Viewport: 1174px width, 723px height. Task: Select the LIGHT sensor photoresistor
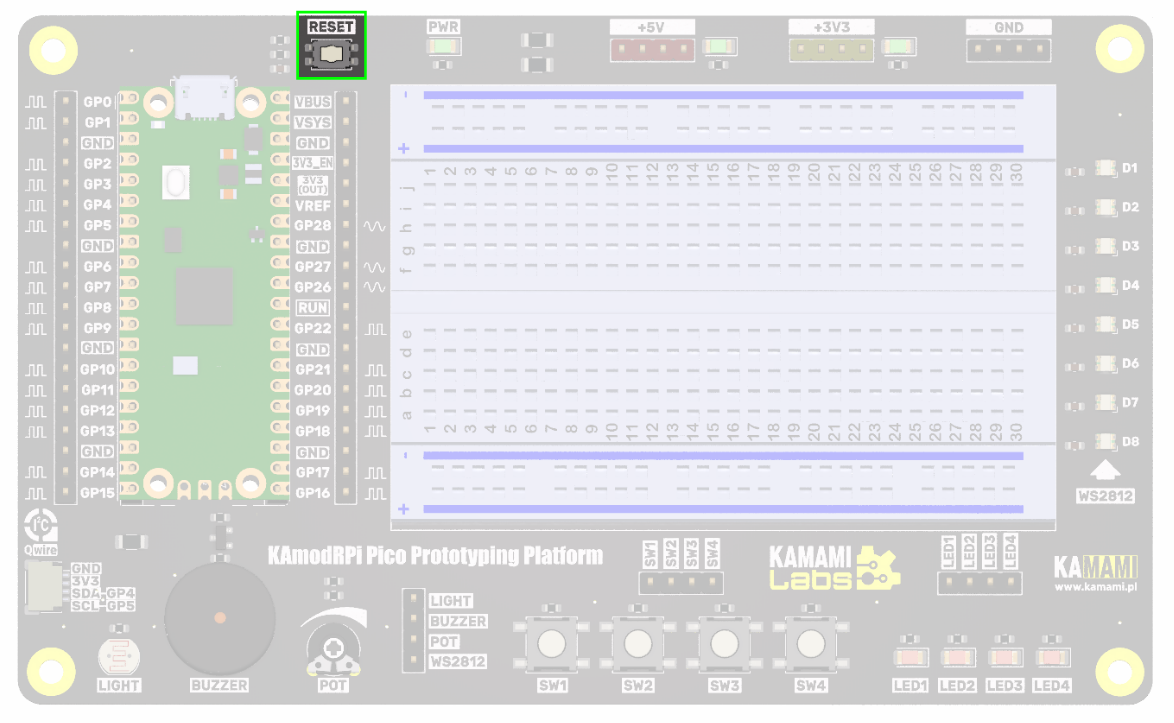119,657
